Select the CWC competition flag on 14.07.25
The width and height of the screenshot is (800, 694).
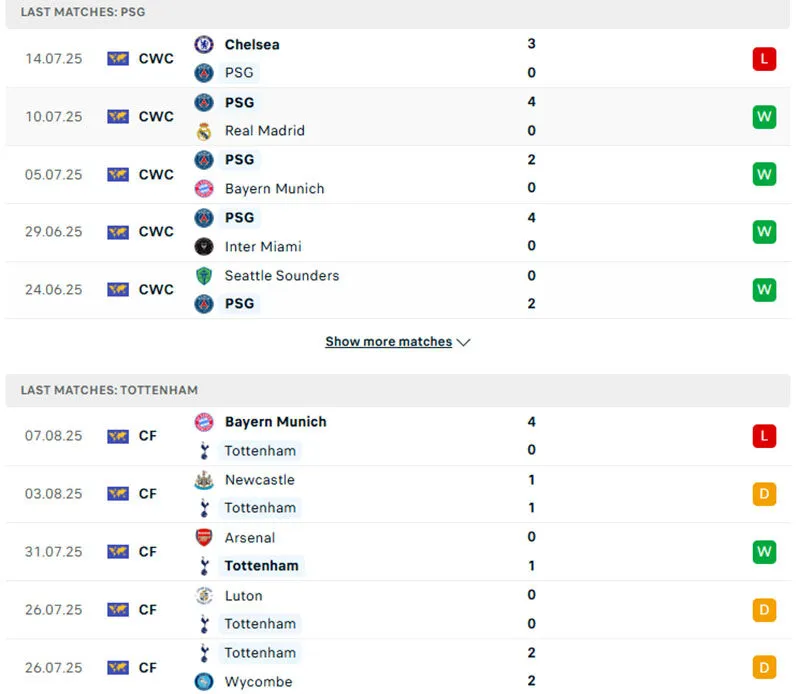(118, 59)
